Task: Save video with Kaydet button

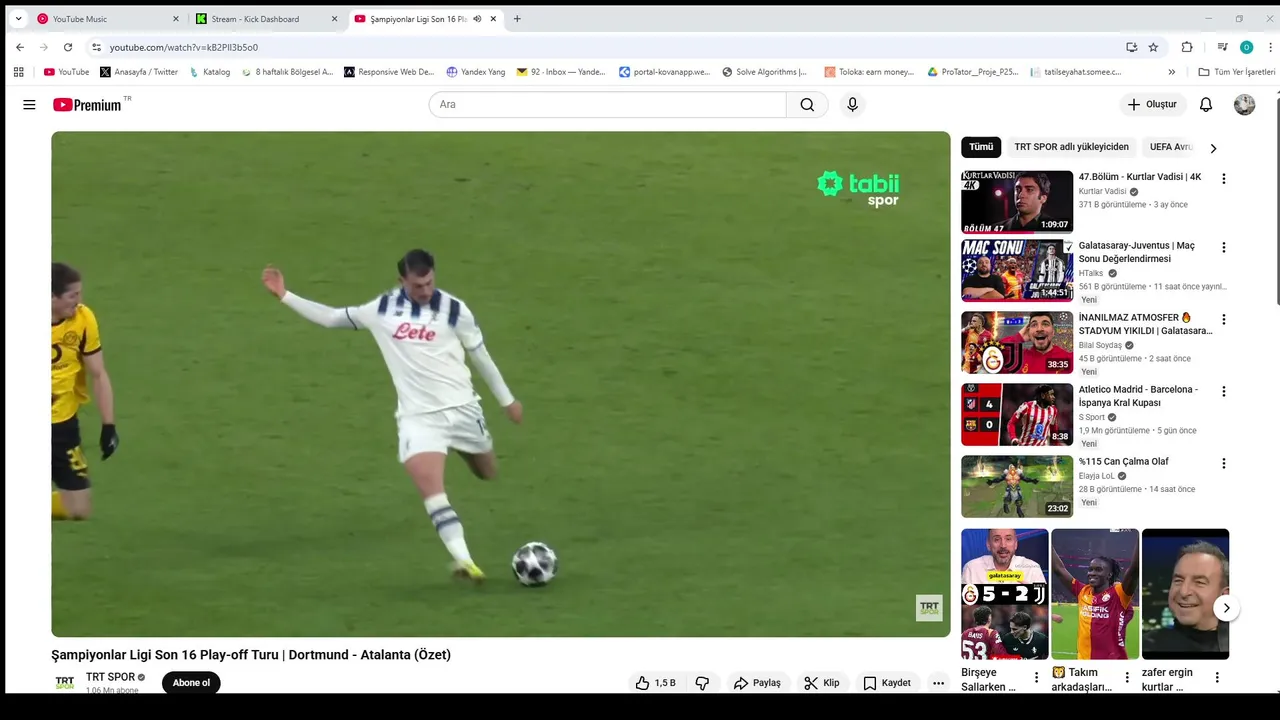Action: 887,683
